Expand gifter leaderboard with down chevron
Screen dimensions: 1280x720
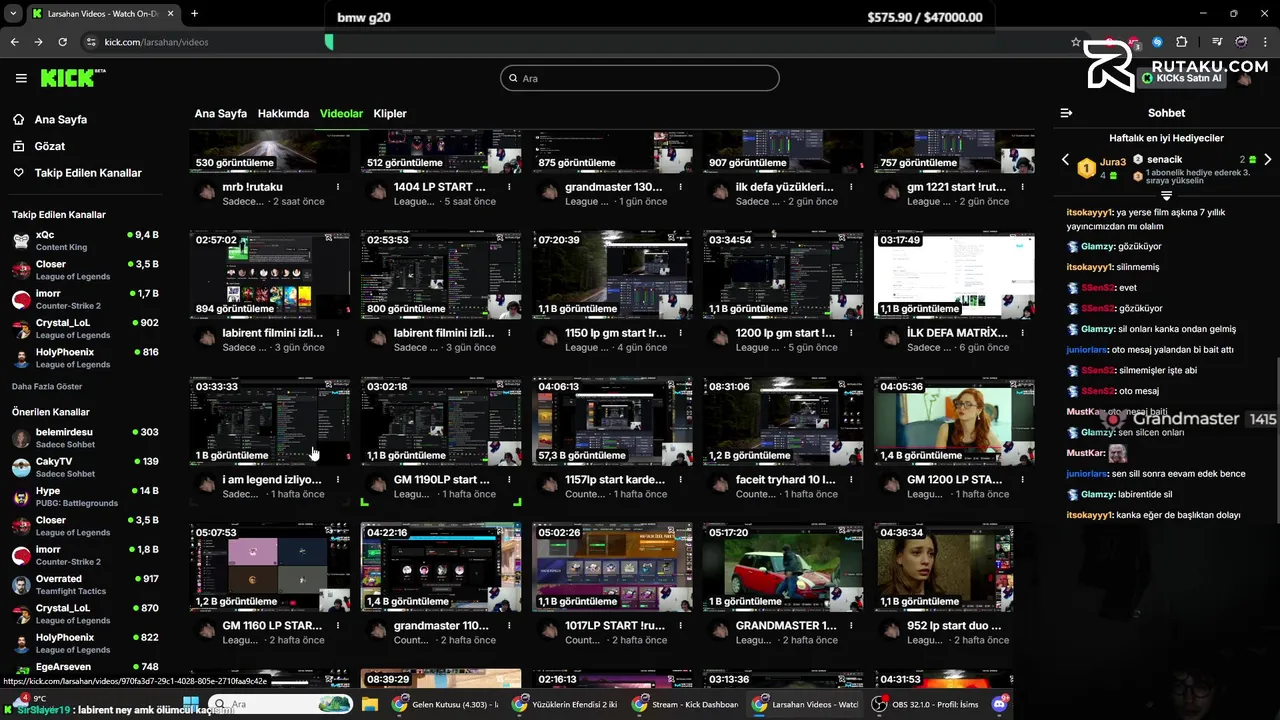point(1166,196)
